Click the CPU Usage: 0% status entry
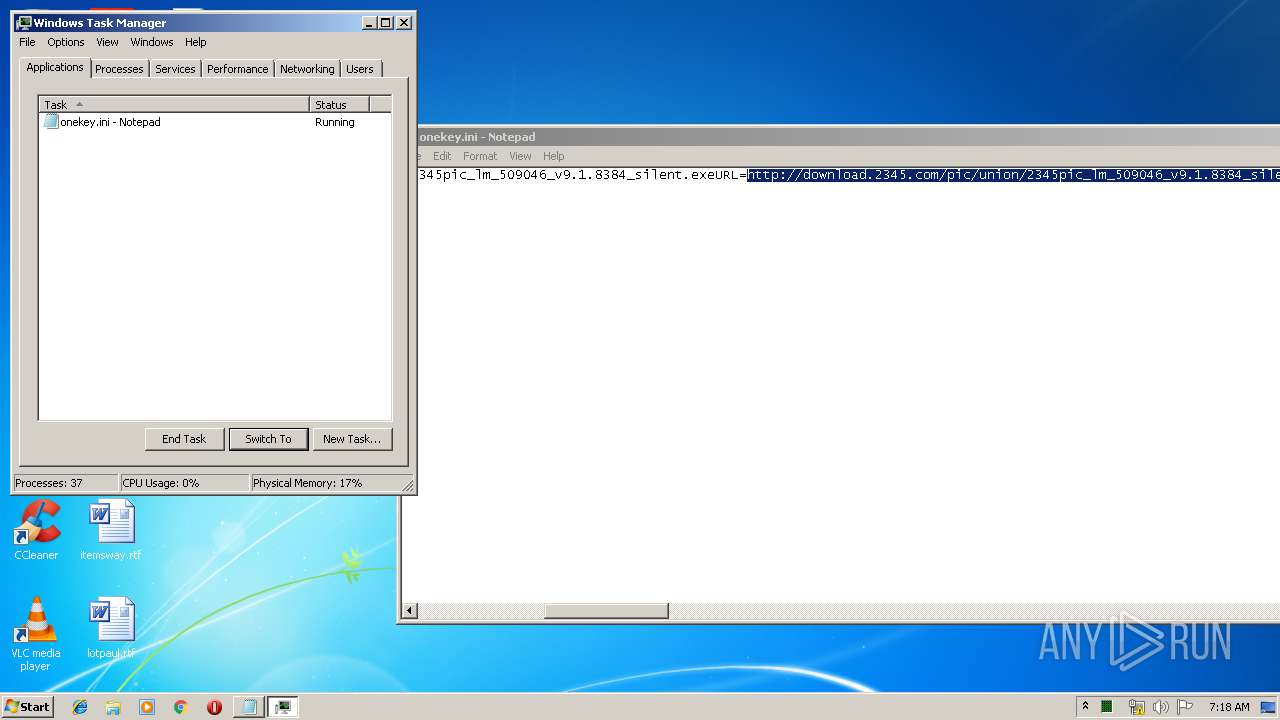The height and width of the screenshot is (720, 1280). (184, 483)
